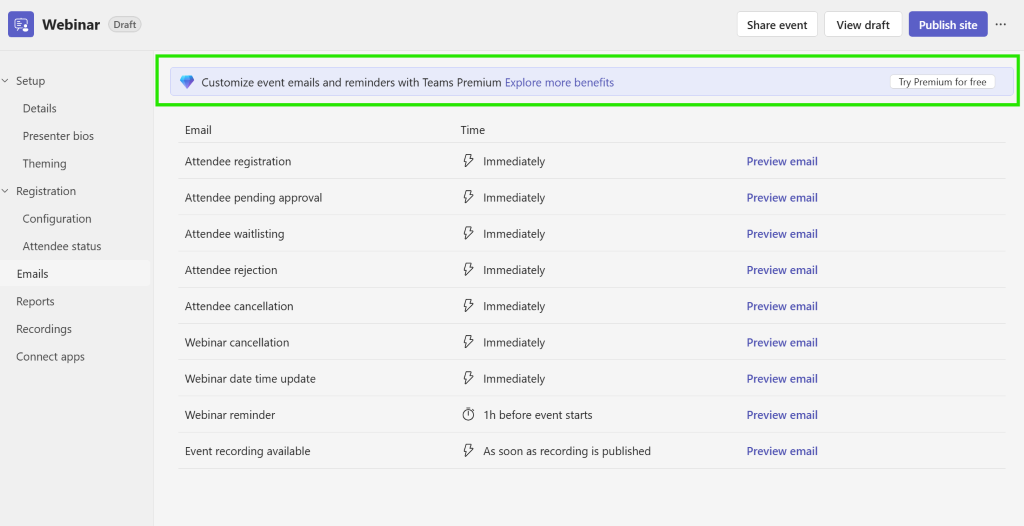The height and width of the screenshot is (526, 1024).
Task: Click lightning icon in Webinar cancellation row
Action: click(x=468, y=342)
